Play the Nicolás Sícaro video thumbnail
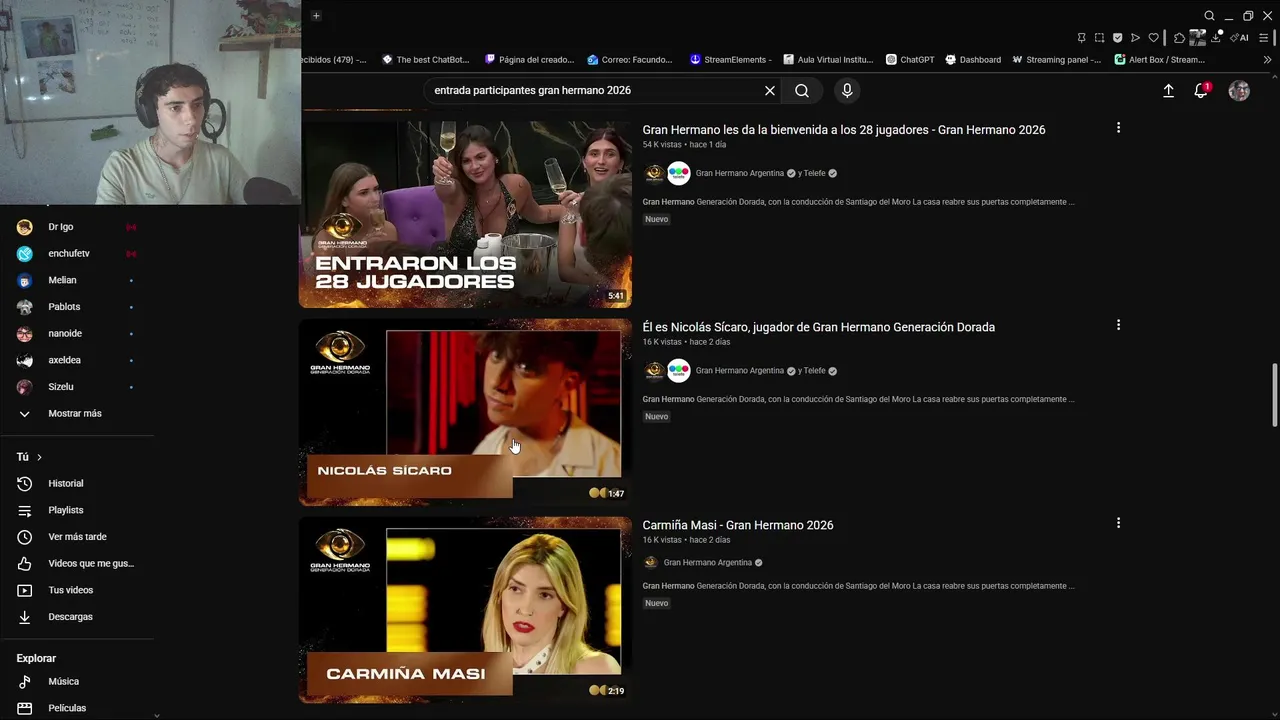This screenshot has height=720, width=1280. tap(465, 412)
